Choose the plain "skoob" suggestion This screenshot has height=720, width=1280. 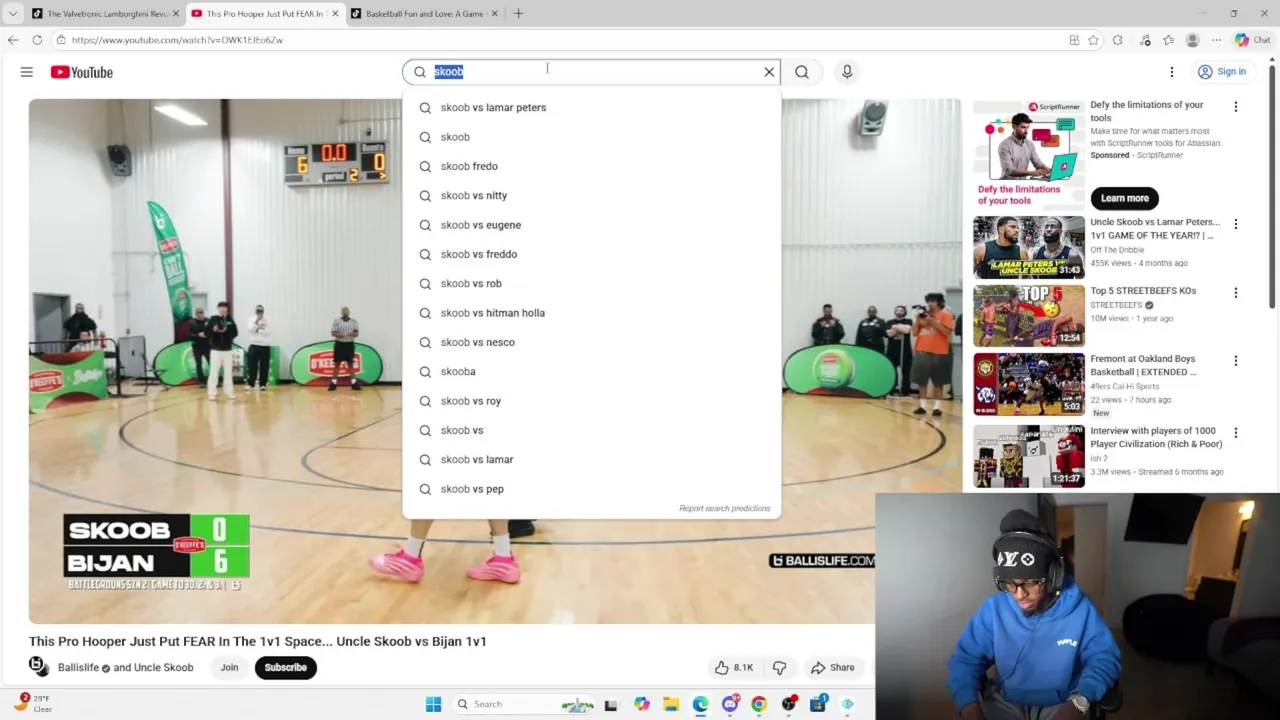592,137
